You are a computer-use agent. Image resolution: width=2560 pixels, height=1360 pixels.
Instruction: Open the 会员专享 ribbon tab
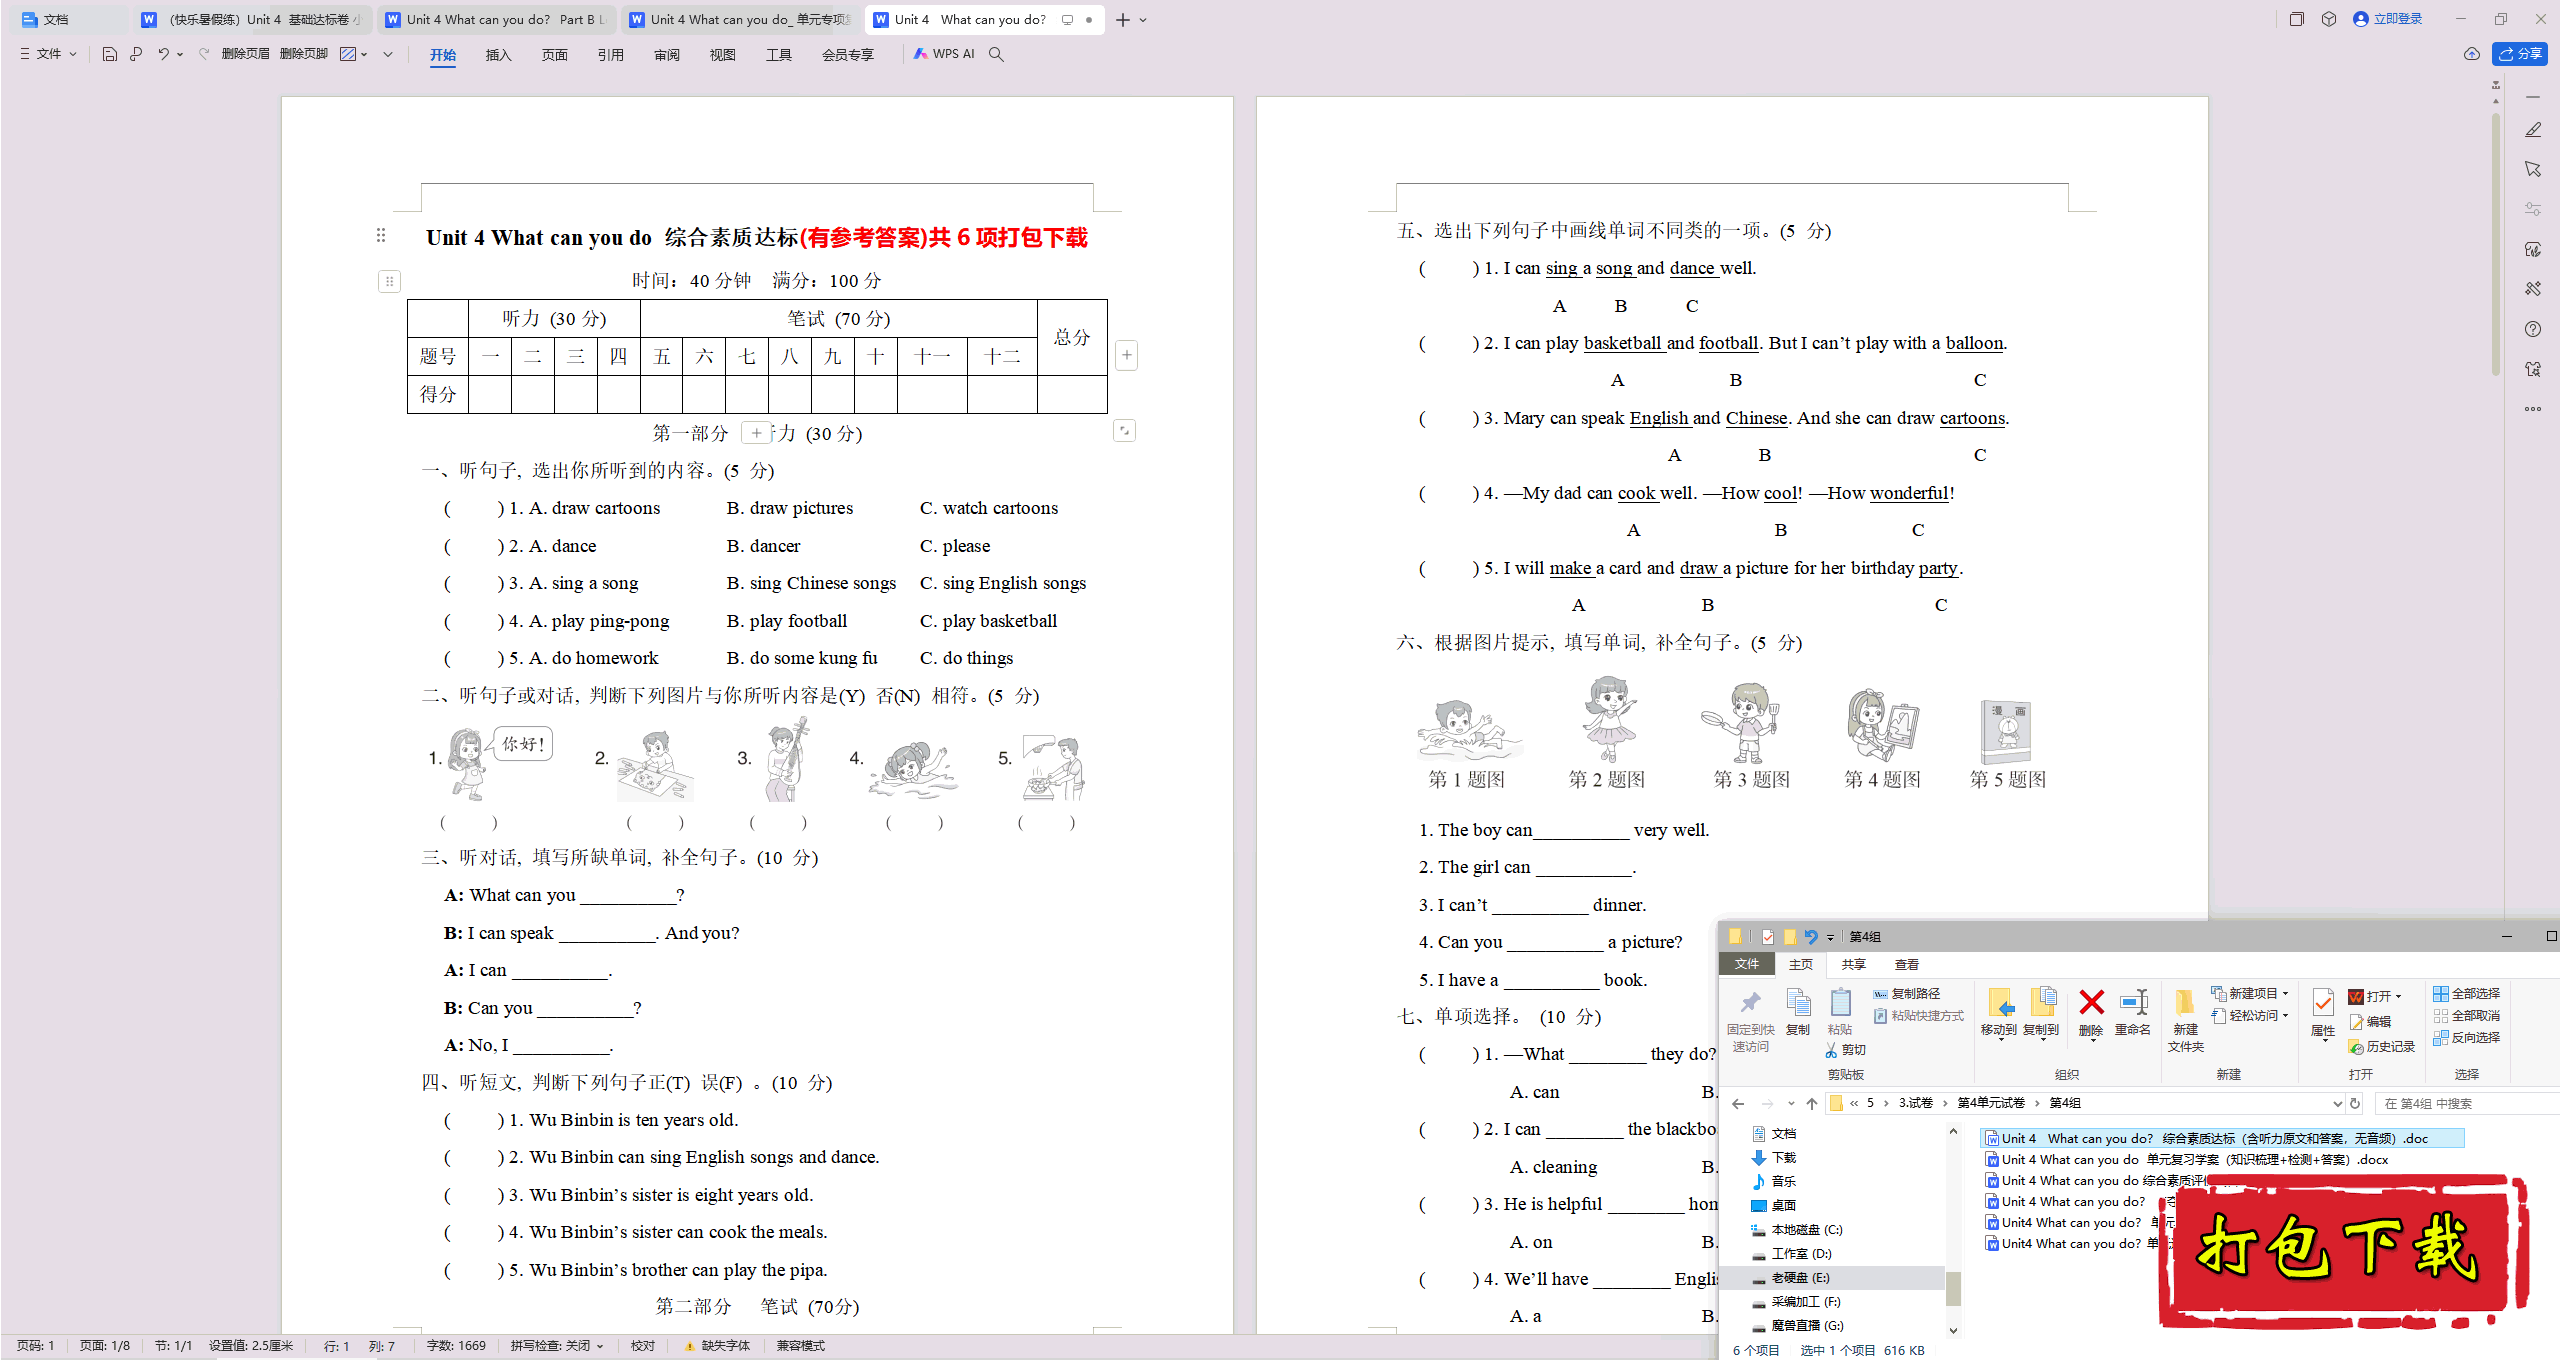848,55
